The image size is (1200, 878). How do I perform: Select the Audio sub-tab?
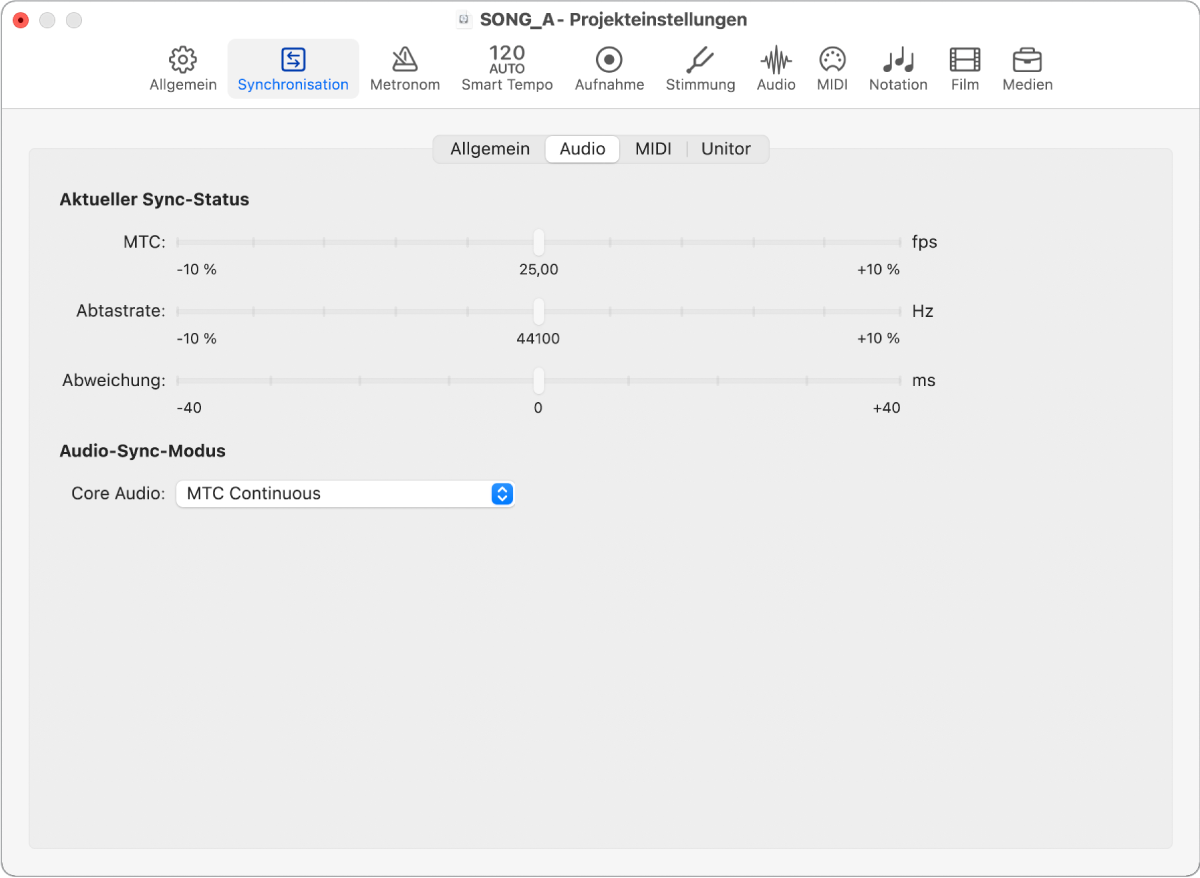582,149
